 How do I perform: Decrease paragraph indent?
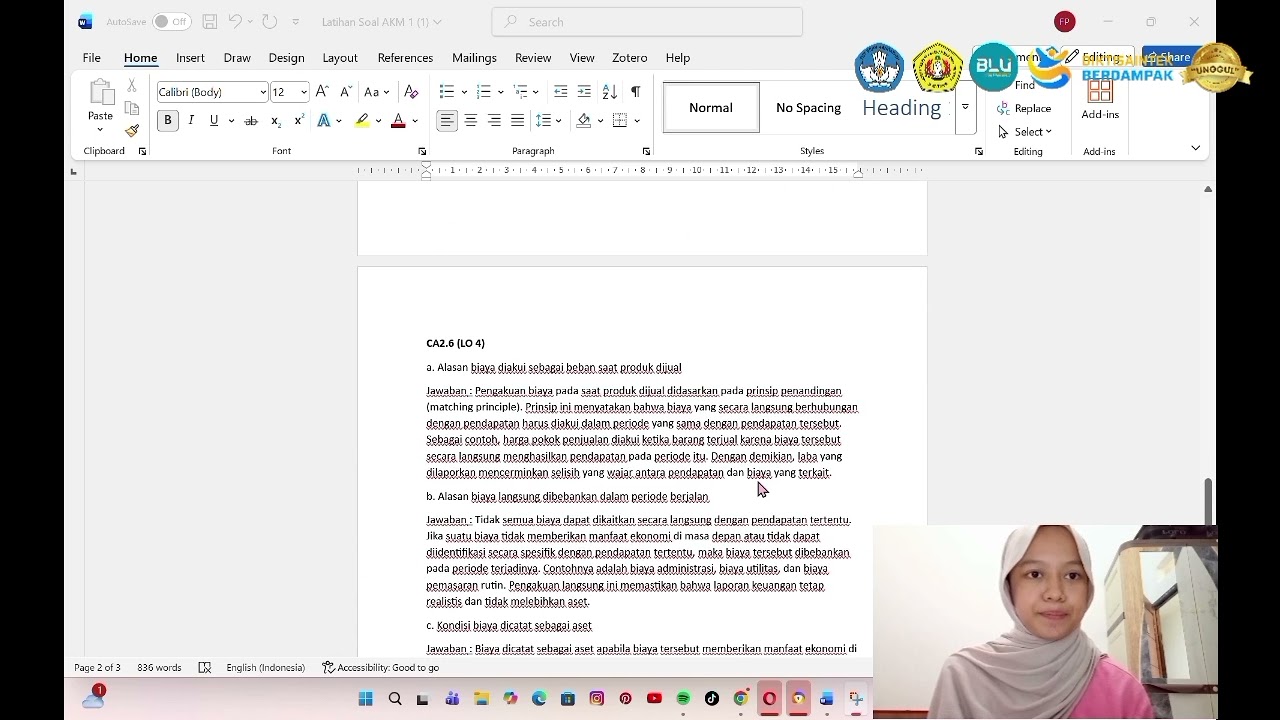[561, 92]
